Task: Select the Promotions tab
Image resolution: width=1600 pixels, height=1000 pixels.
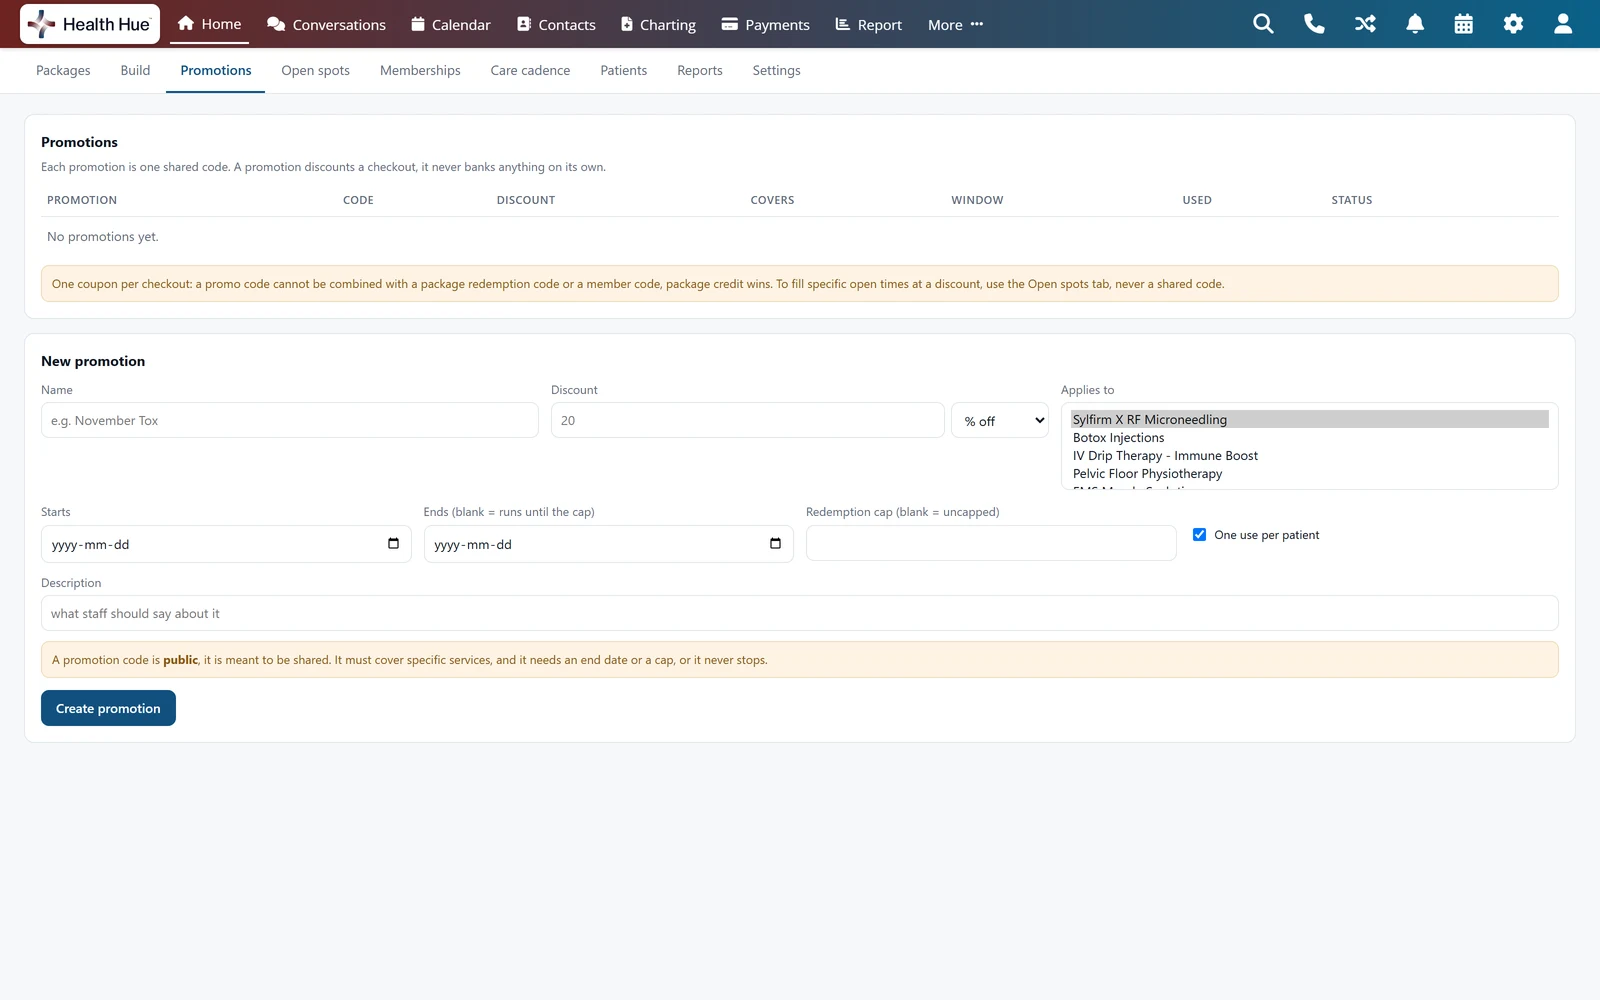Action: pyautogui.click(x=216, y=70)
